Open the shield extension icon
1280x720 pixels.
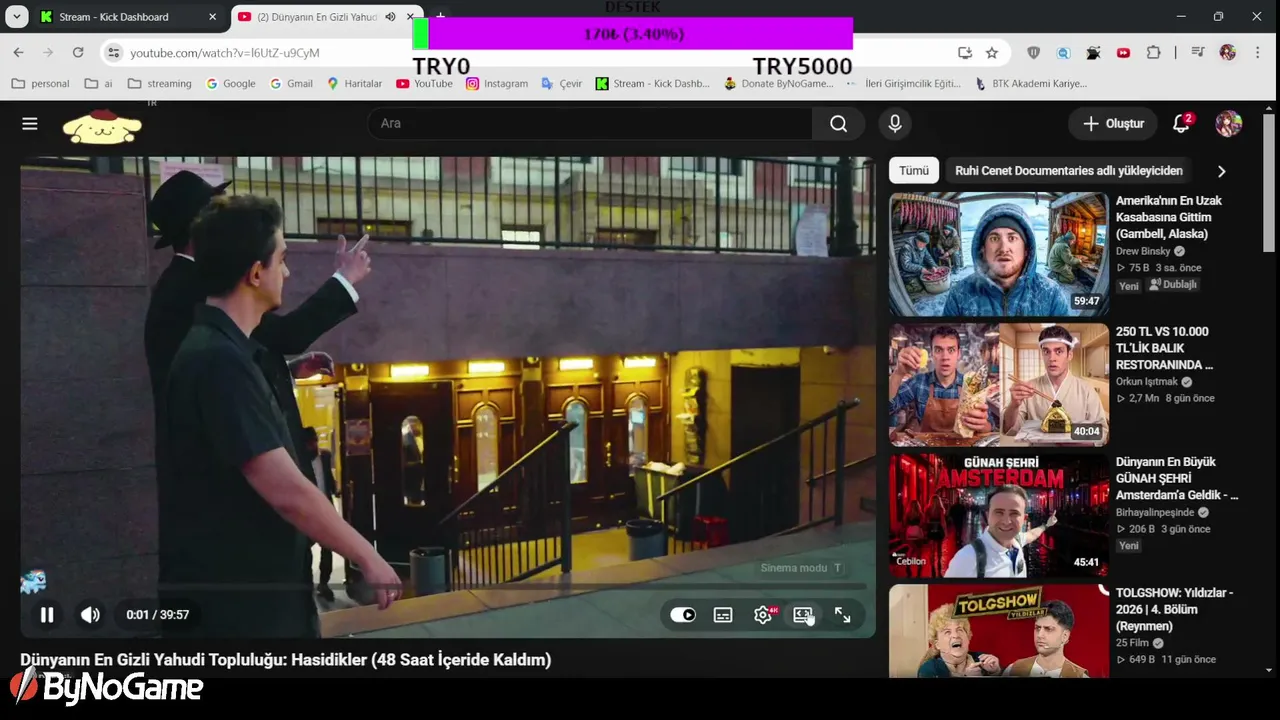click(x=1034, y=53)
